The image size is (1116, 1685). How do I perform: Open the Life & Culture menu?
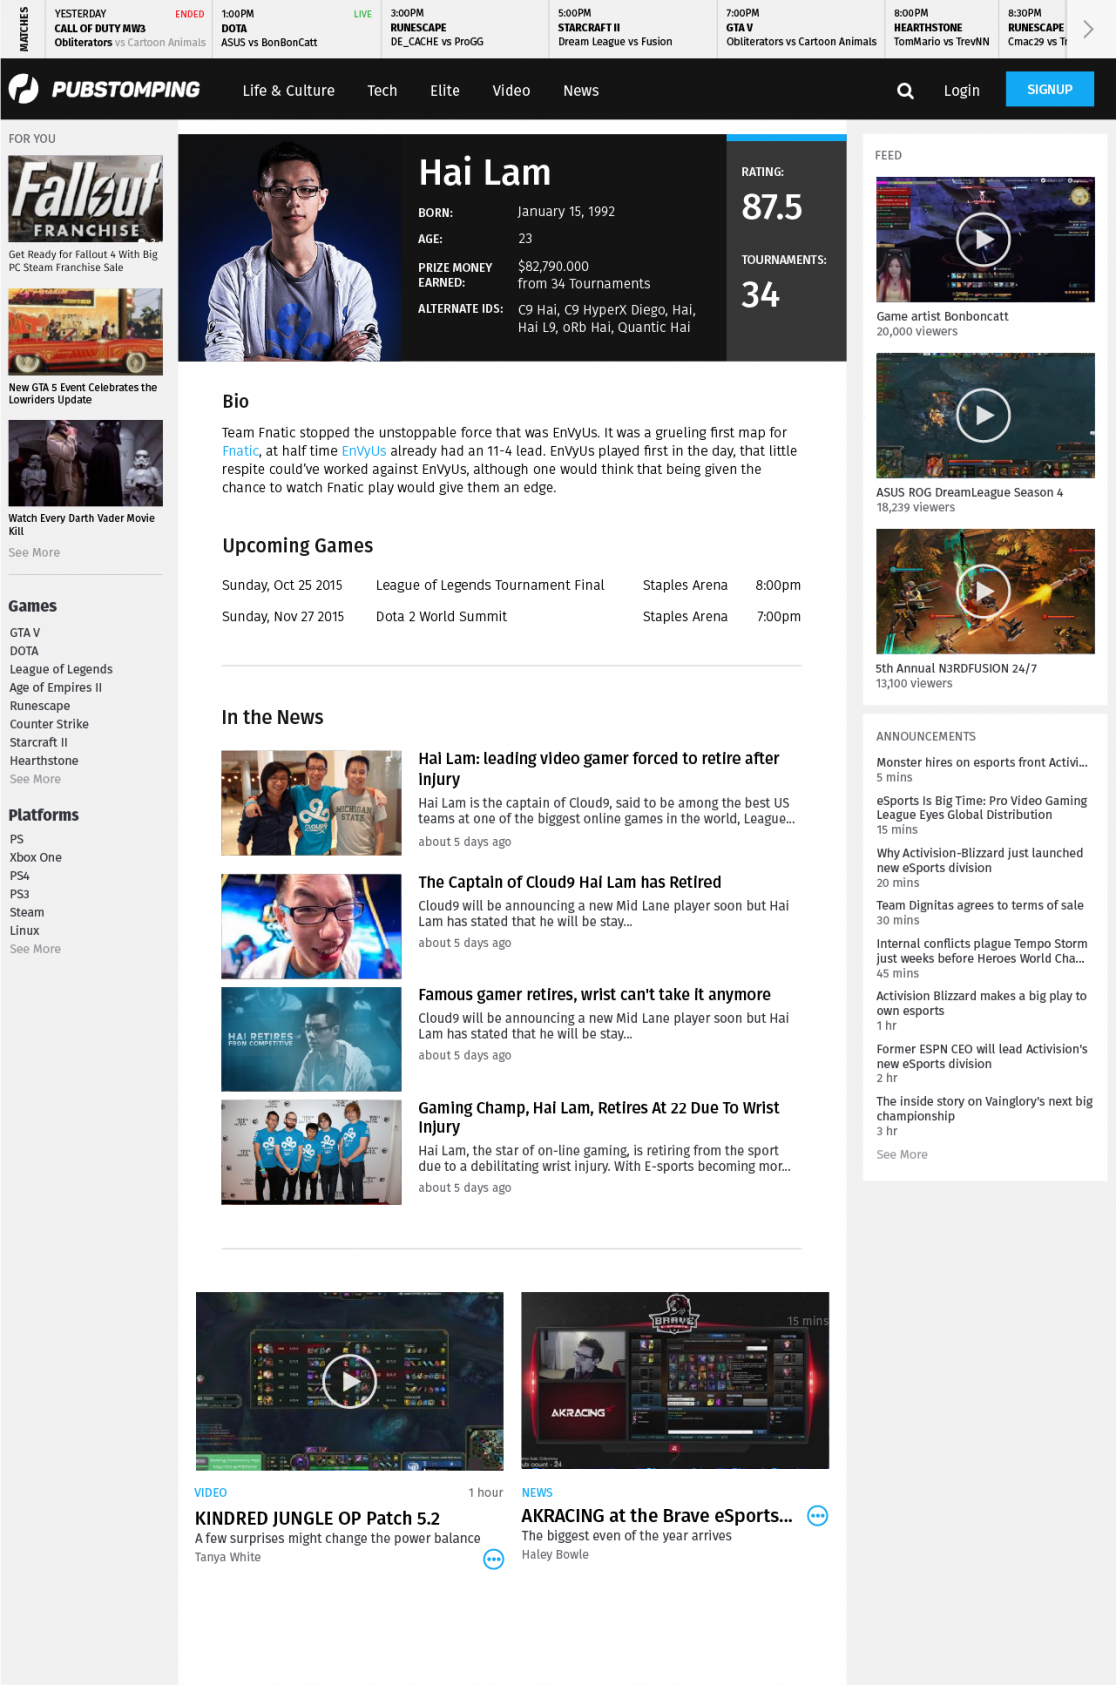[x=288, y=91]
